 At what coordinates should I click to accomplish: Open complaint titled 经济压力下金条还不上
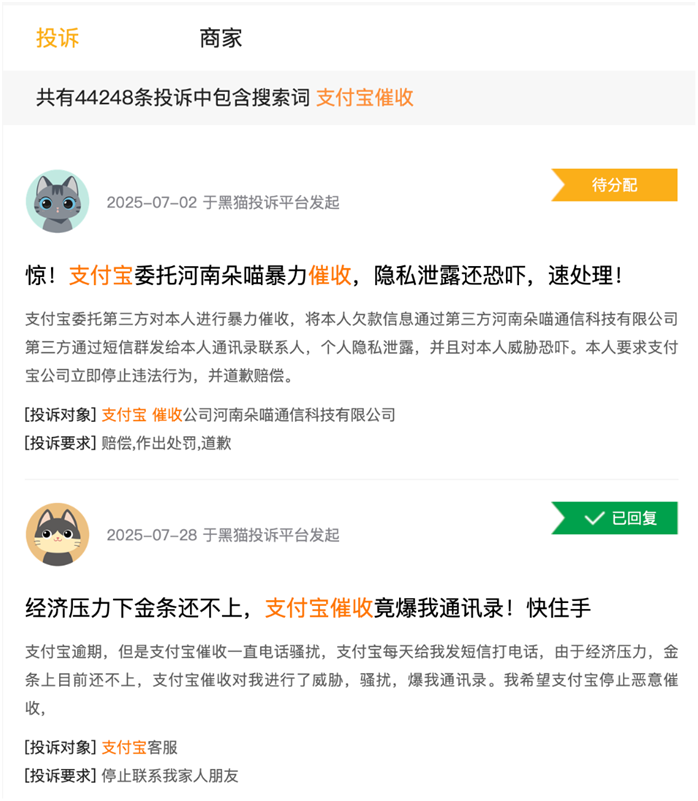308,608
